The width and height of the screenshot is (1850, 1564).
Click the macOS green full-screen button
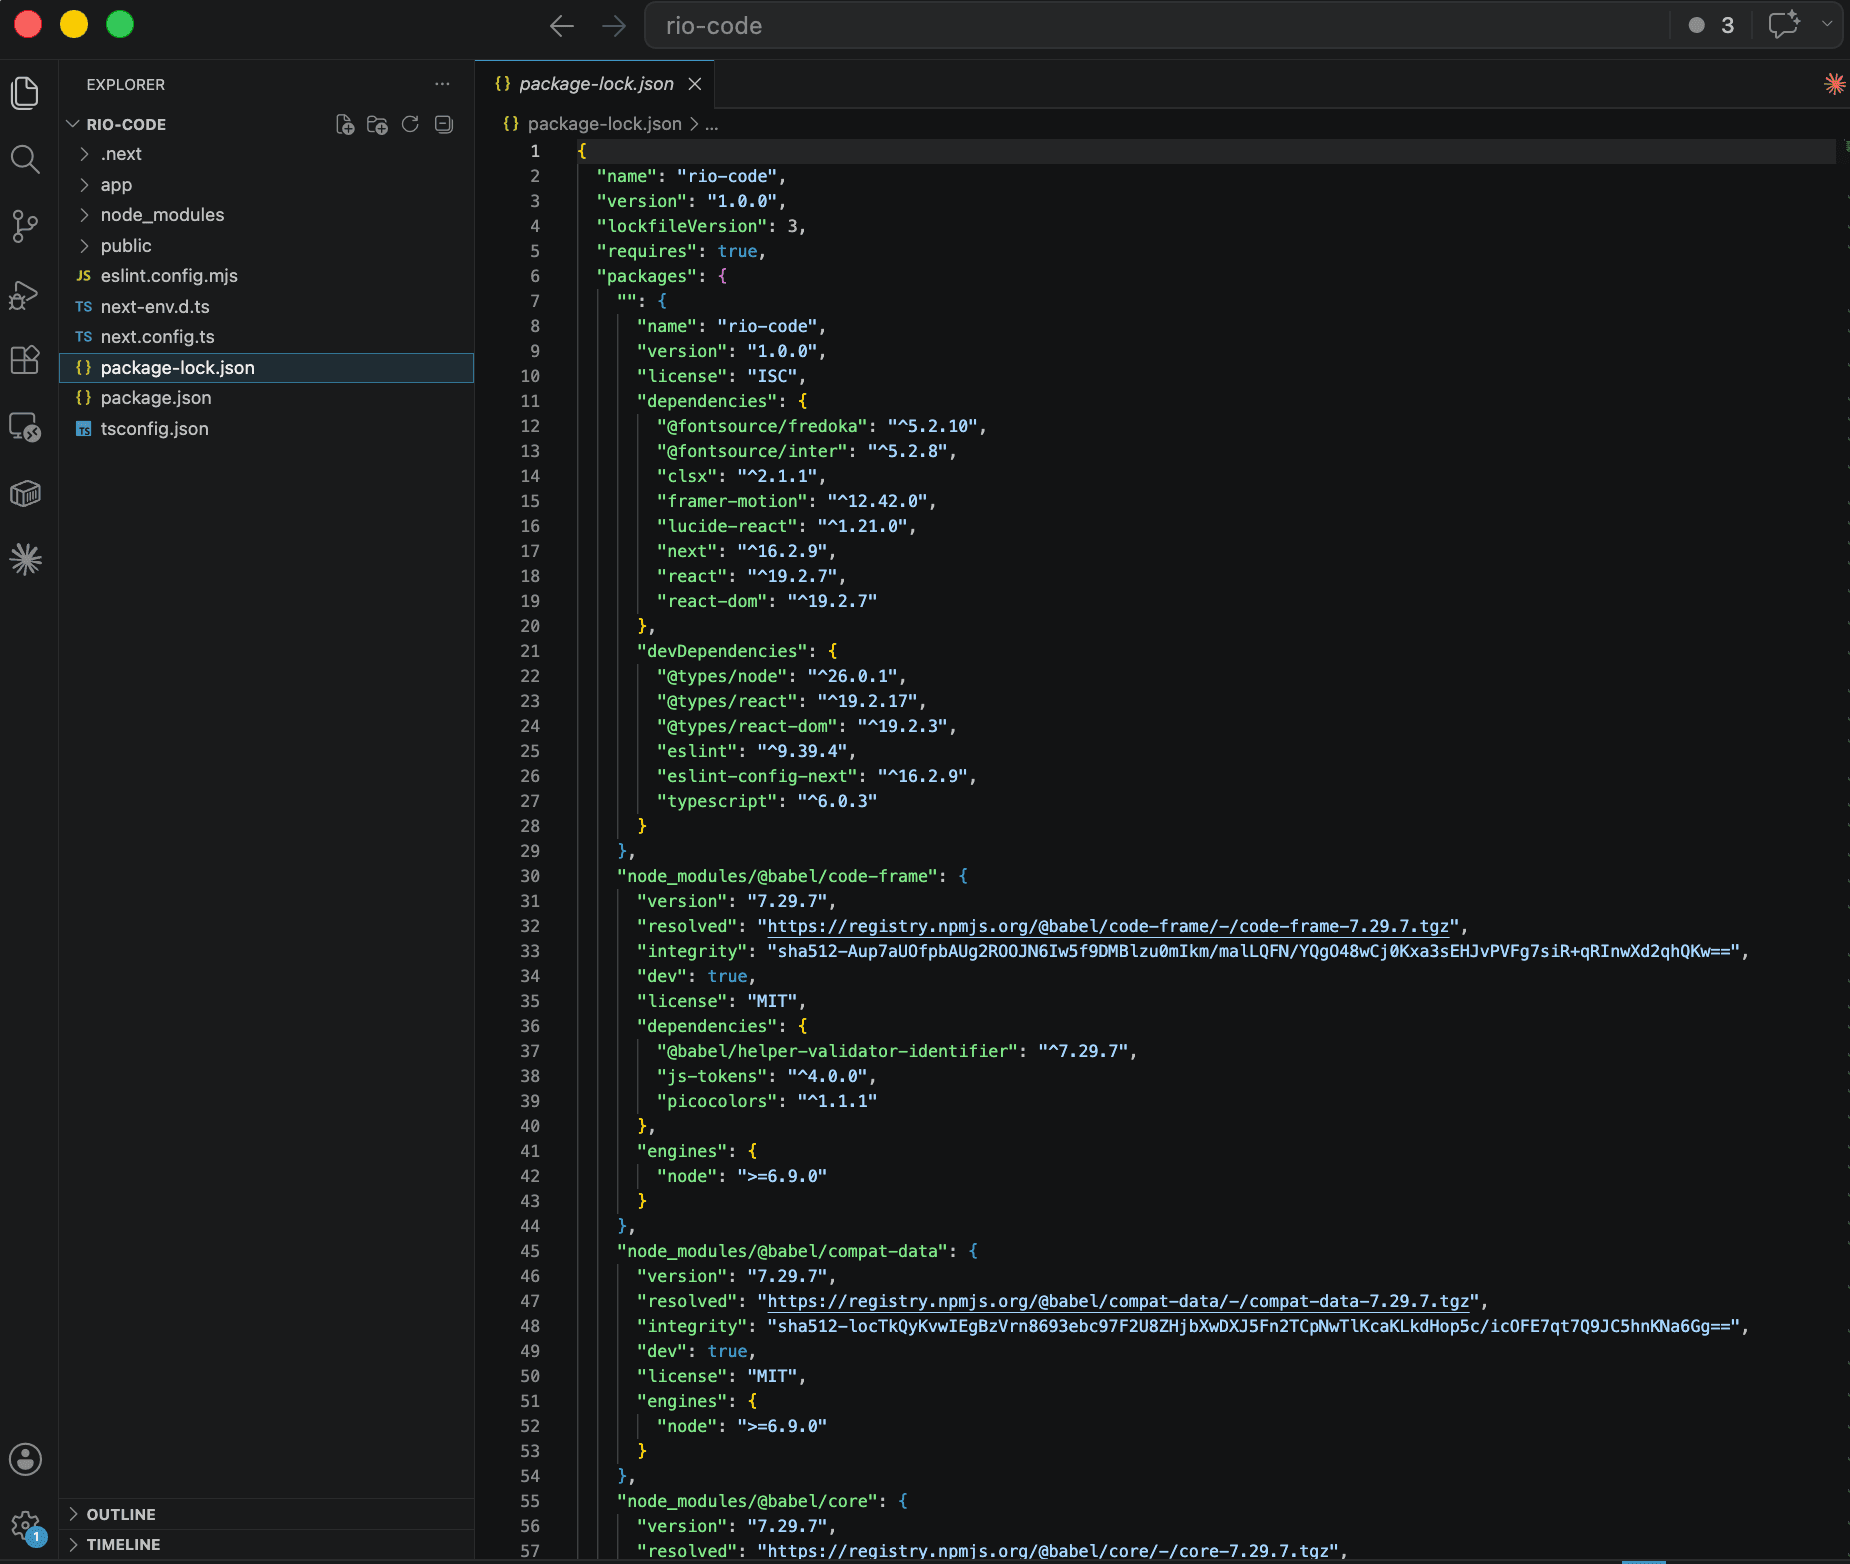pos(120,24)
